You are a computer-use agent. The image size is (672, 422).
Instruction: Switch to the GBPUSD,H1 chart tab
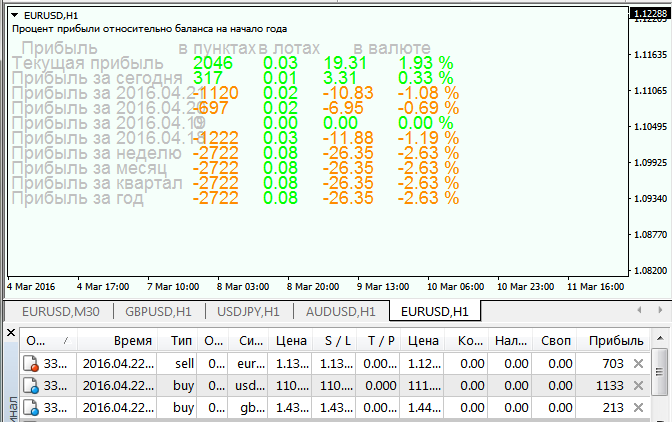coord(158,311)
